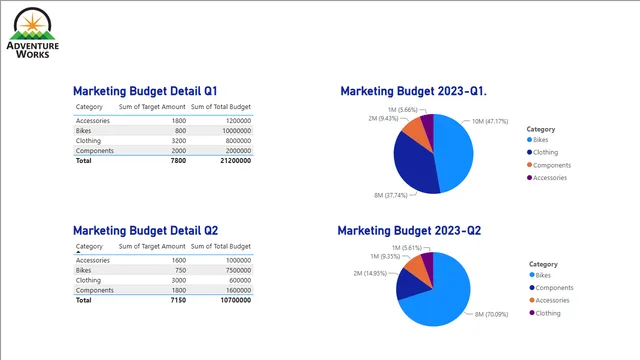
Task: Sort Q1 table by Sum of Total Budget
Action: click(220, 107)
